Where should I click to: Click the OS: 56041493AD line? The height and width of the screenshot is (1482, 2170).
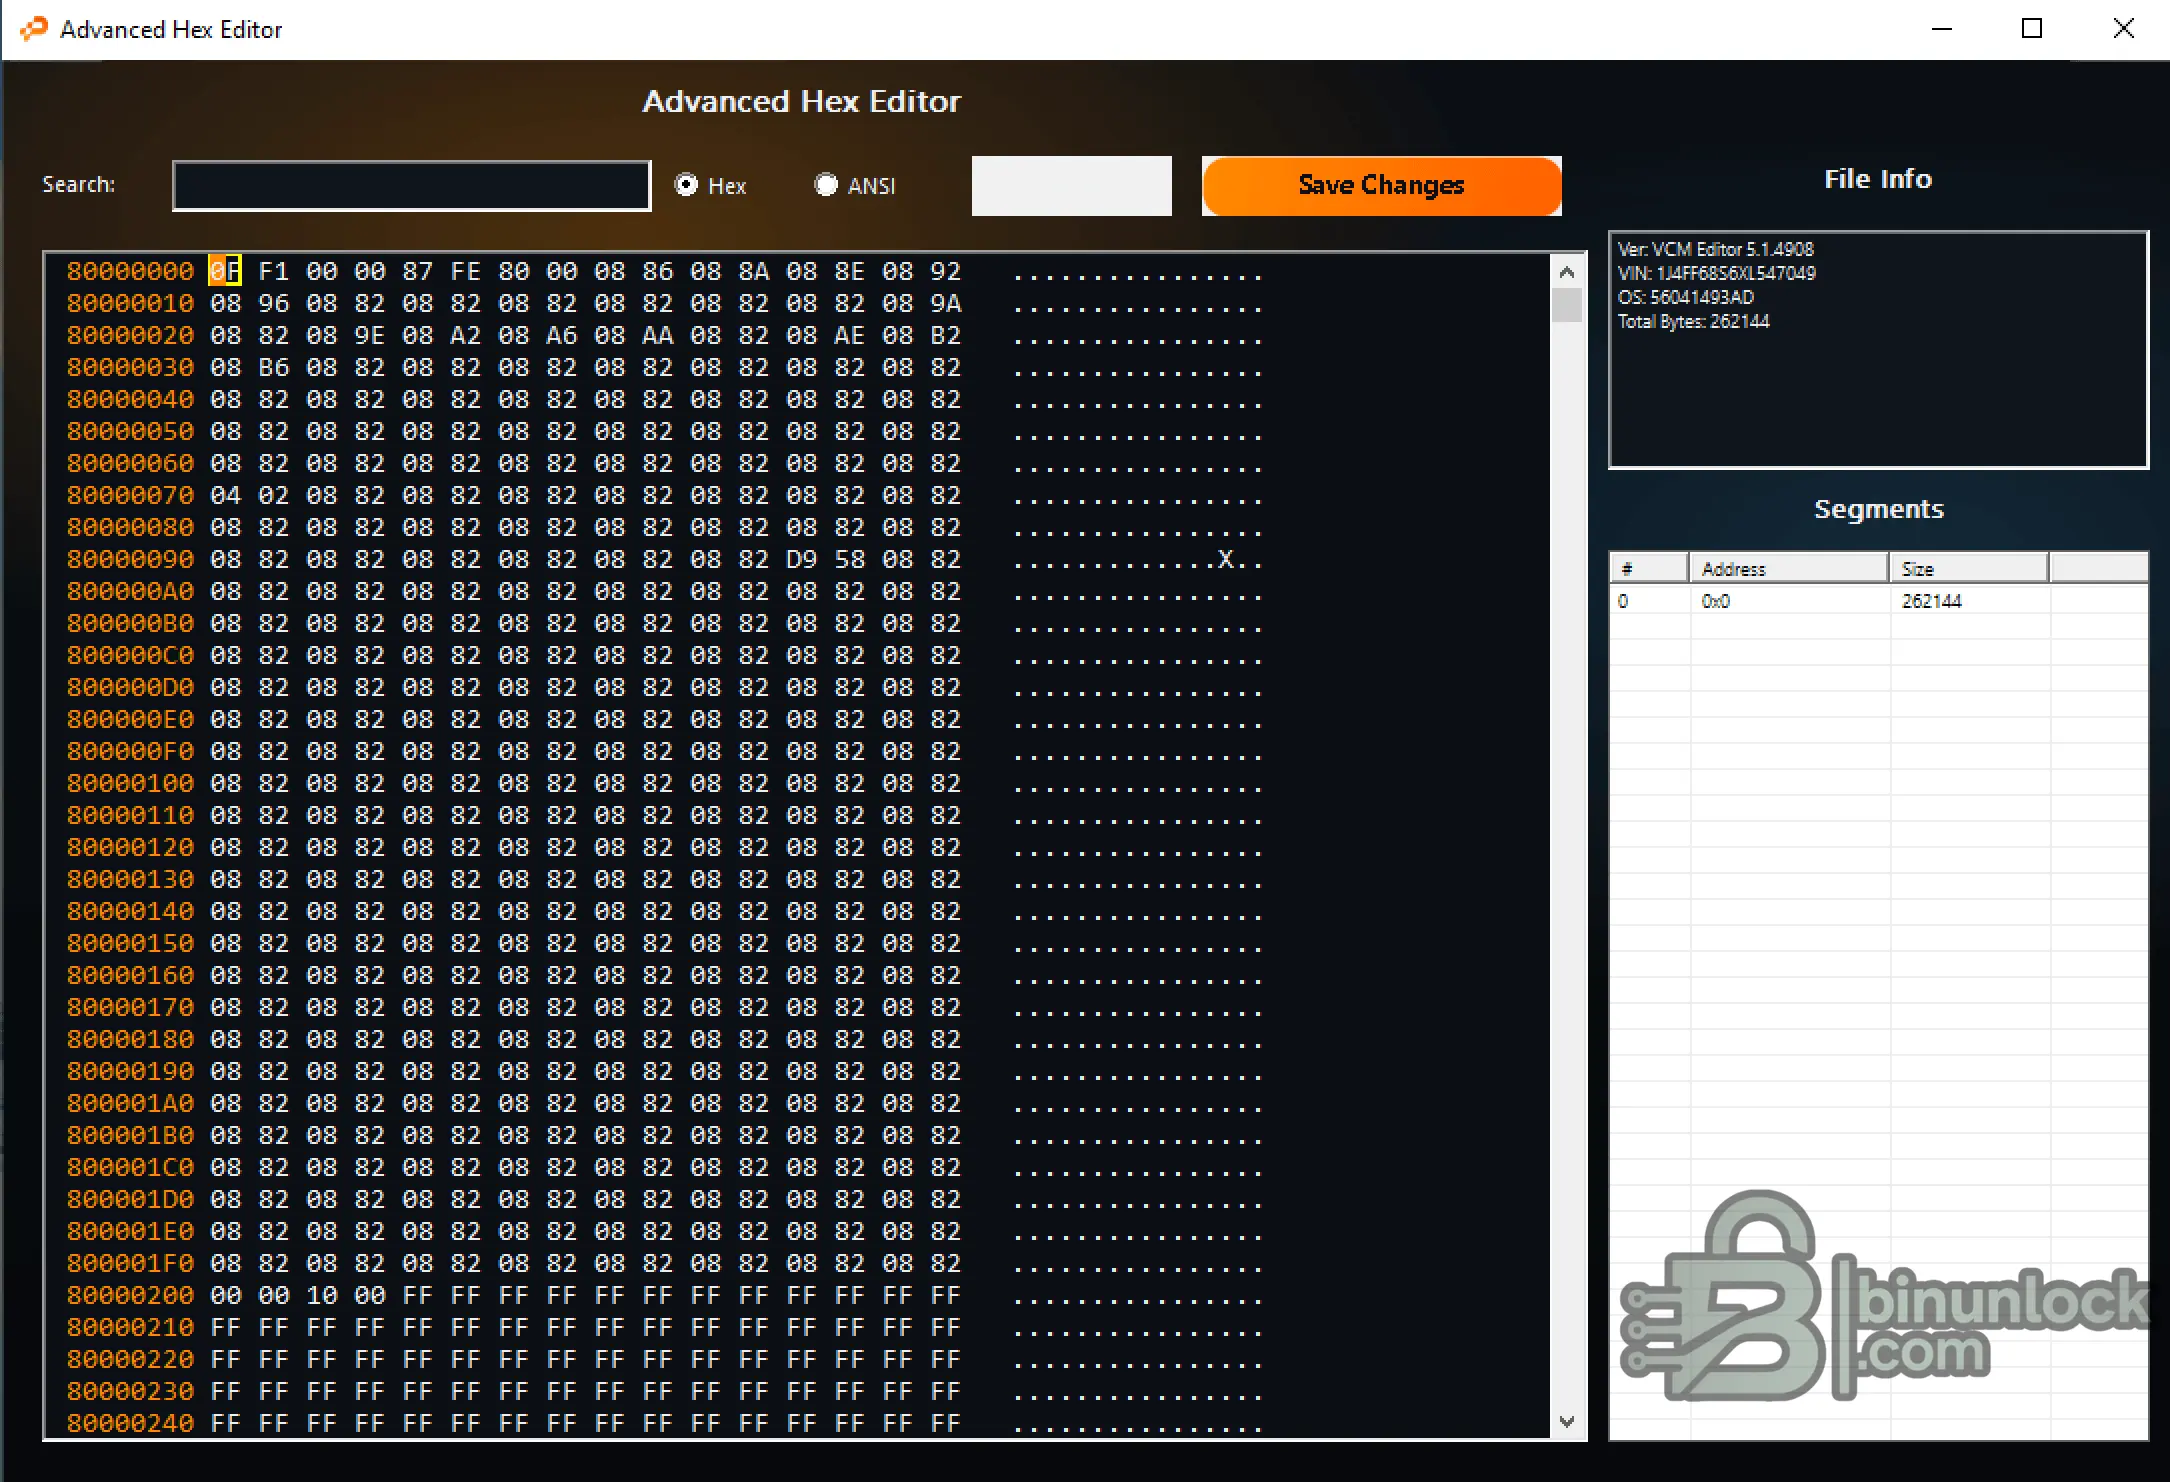(1685, 297)
